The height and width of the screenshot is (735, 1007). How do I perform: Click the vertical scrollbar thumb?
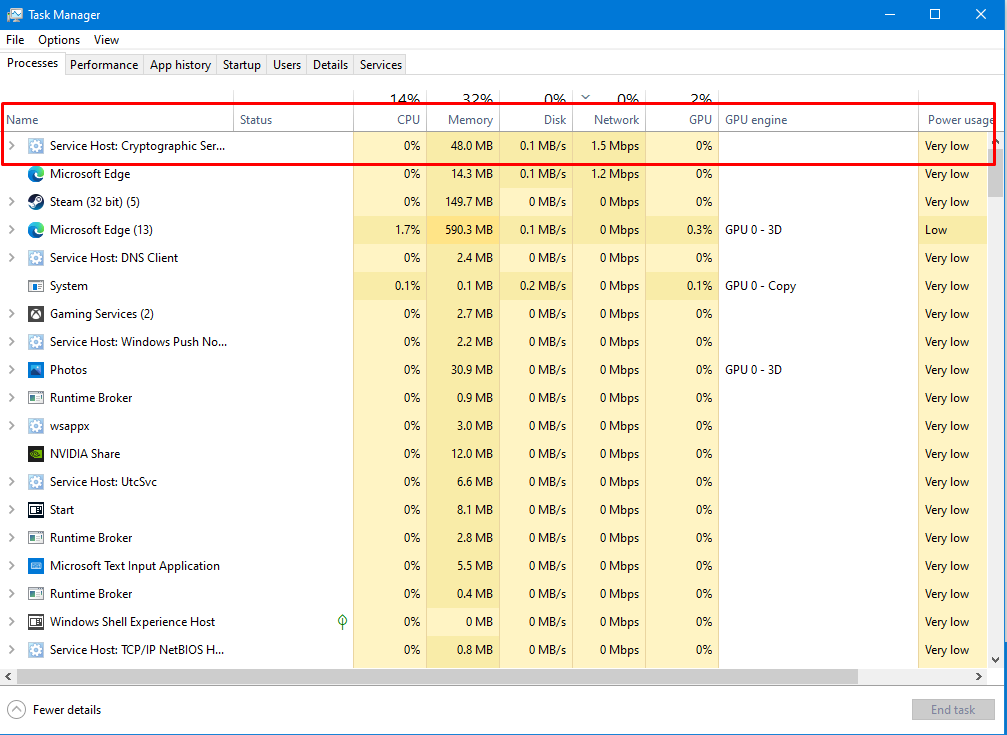click(x=995, y=172)
